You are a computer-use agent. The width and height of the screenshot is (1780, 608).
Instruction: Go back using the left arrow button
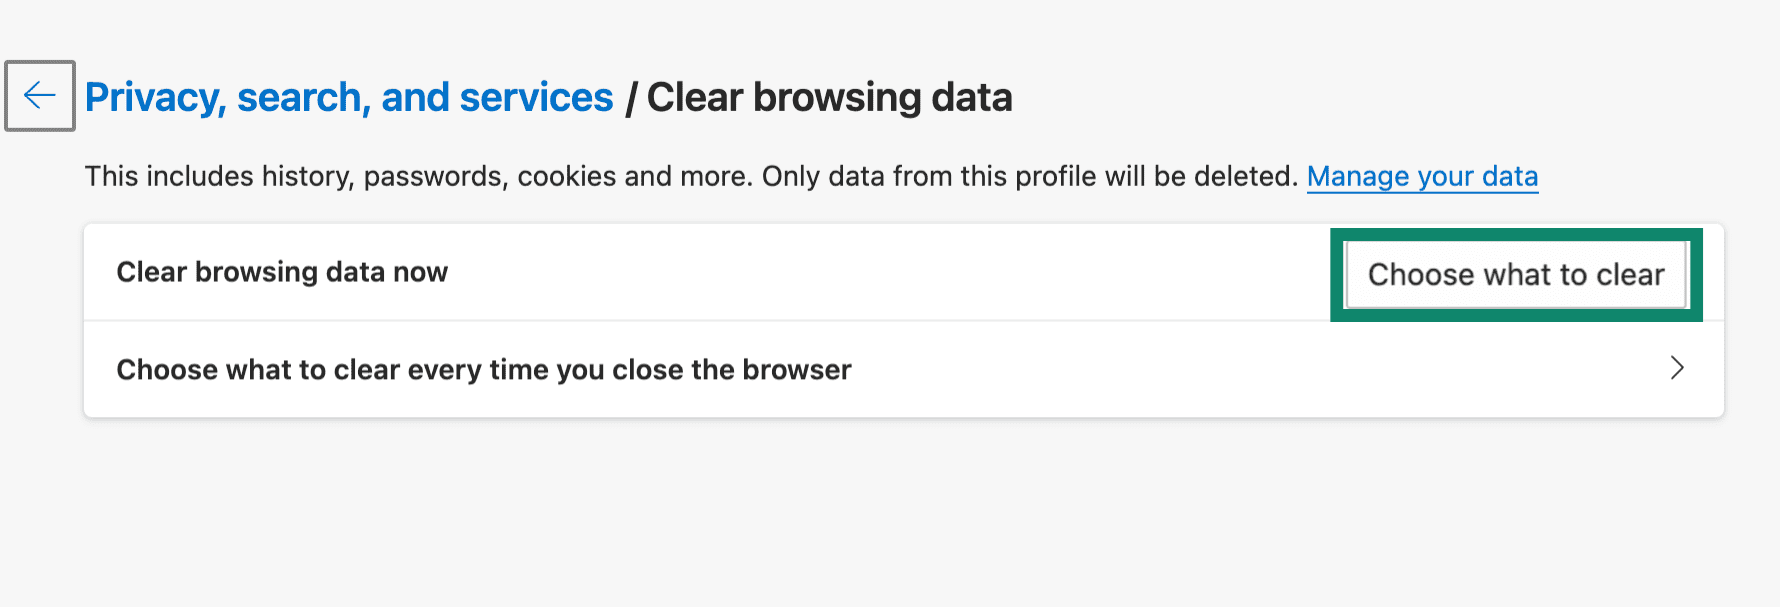tap(40, 96)
